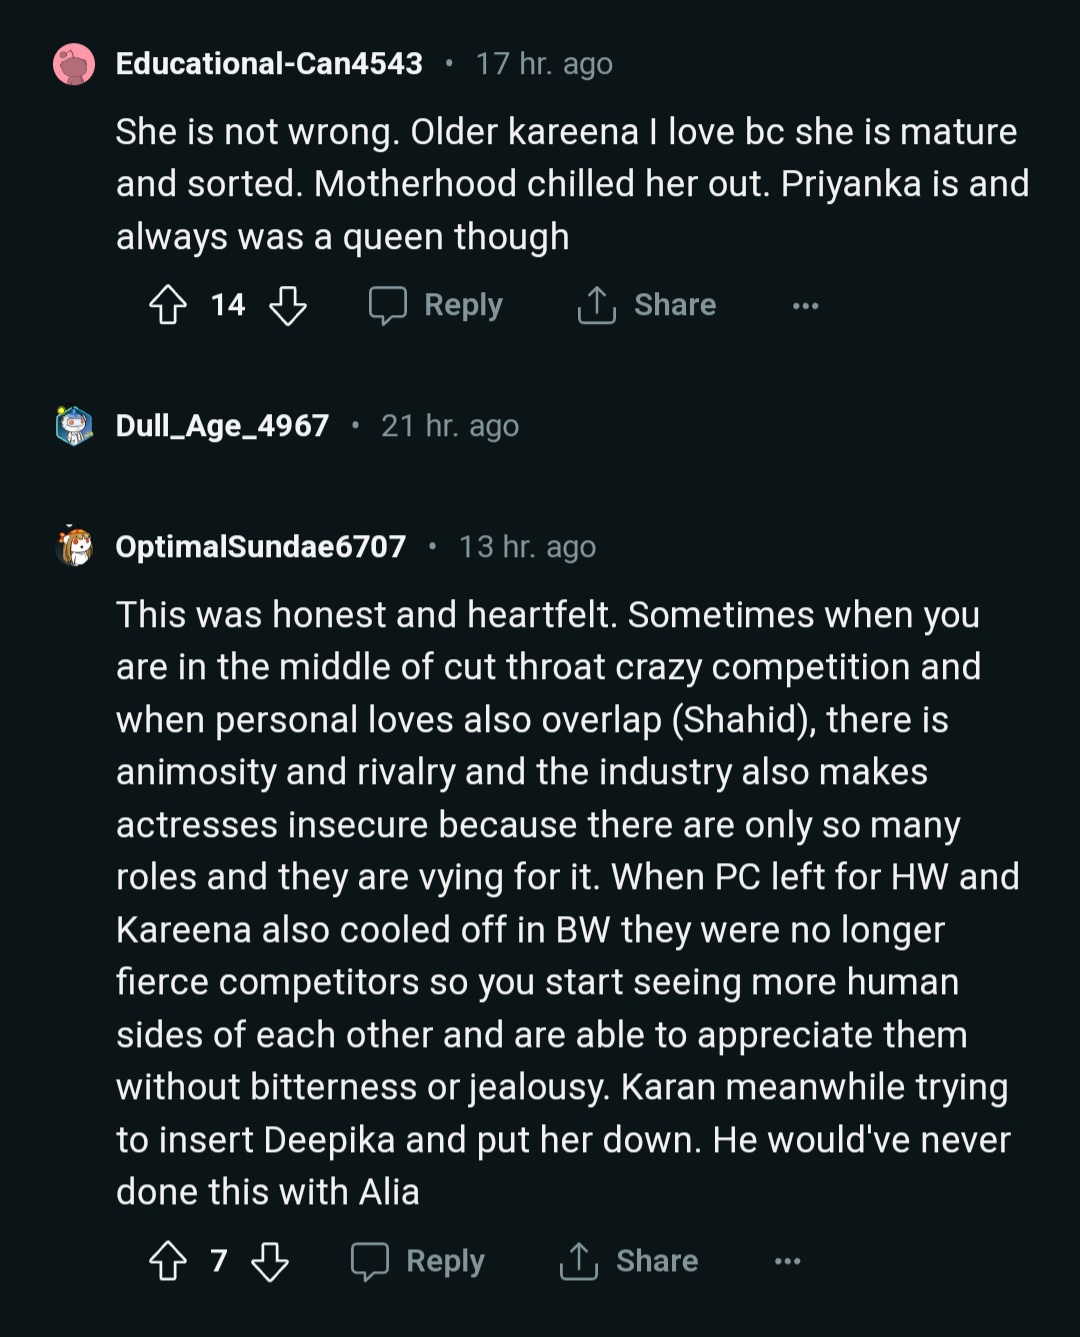Reply to OptimalSundae6707's comment
This screenshot has height=1337, width=1080.
[x=418, y=1261]
